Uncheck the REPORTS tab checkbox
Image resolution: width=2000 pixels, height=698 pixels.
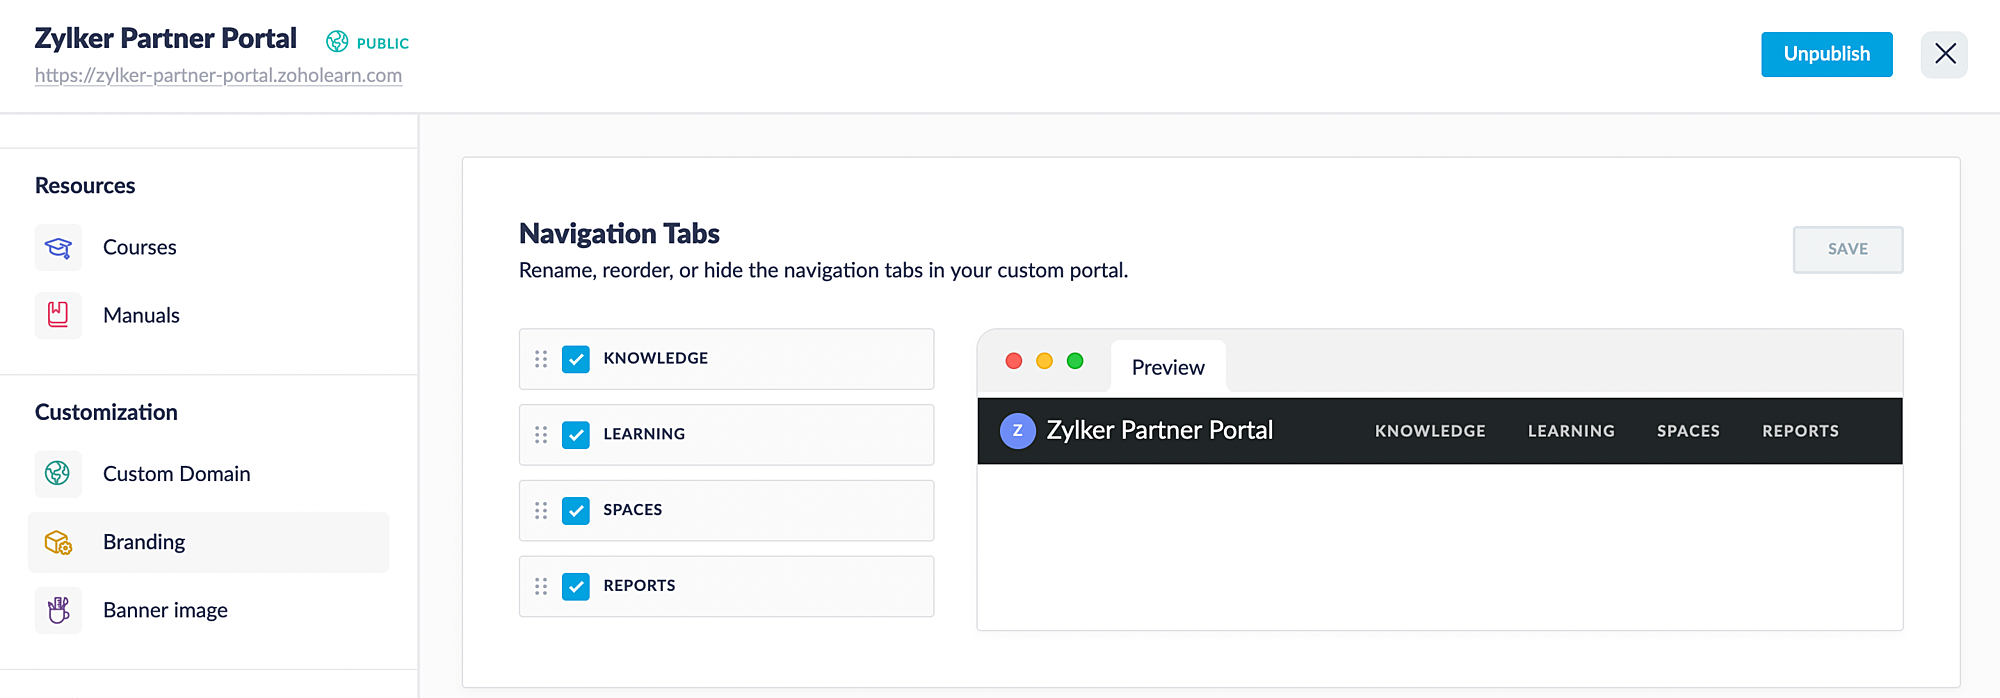coord(576,587)
